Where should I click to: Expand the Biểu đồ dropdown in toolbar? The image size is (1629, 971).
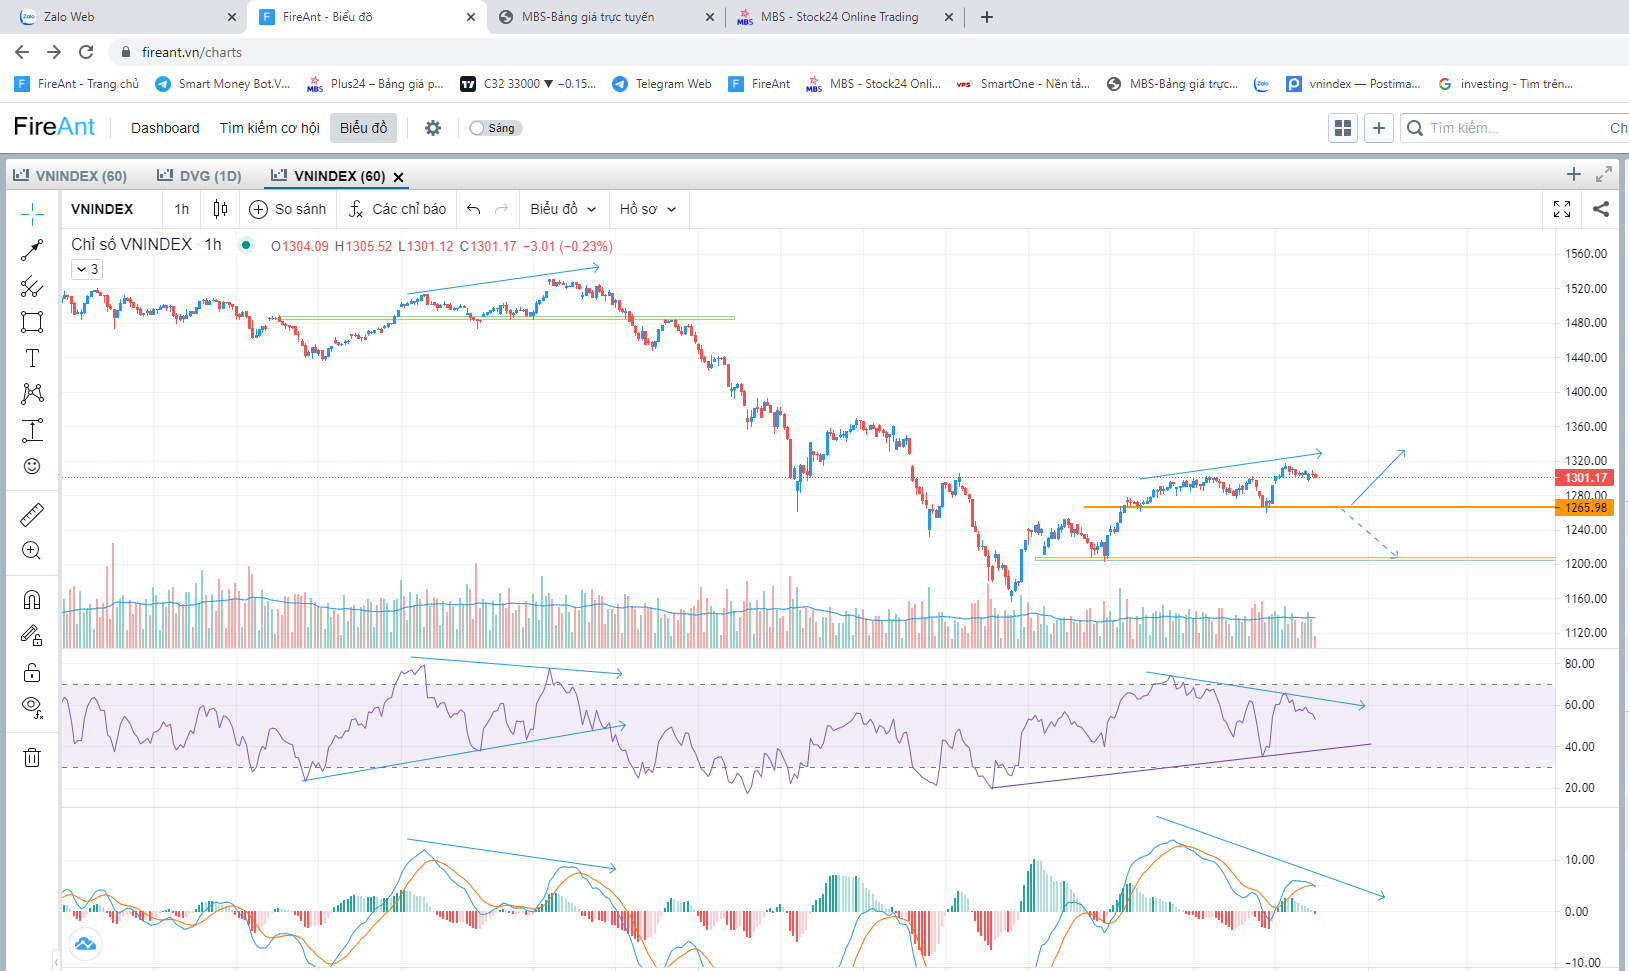click(x=563, y=209)
